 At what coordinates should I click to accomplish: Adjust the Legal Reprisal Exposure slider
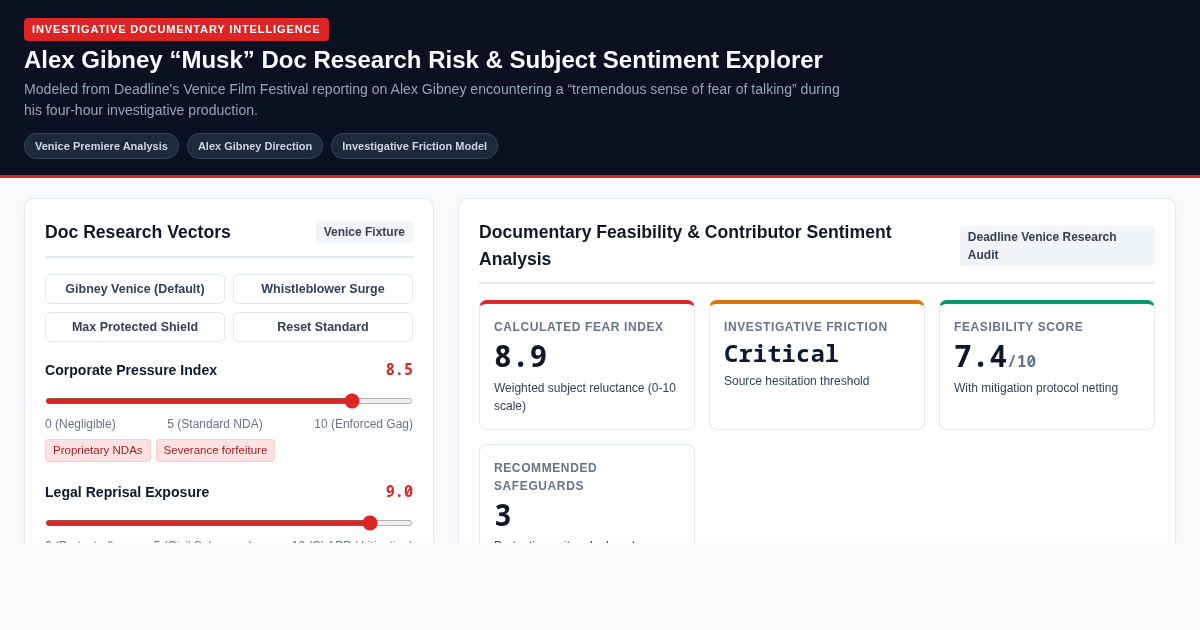tap(229, 523)
